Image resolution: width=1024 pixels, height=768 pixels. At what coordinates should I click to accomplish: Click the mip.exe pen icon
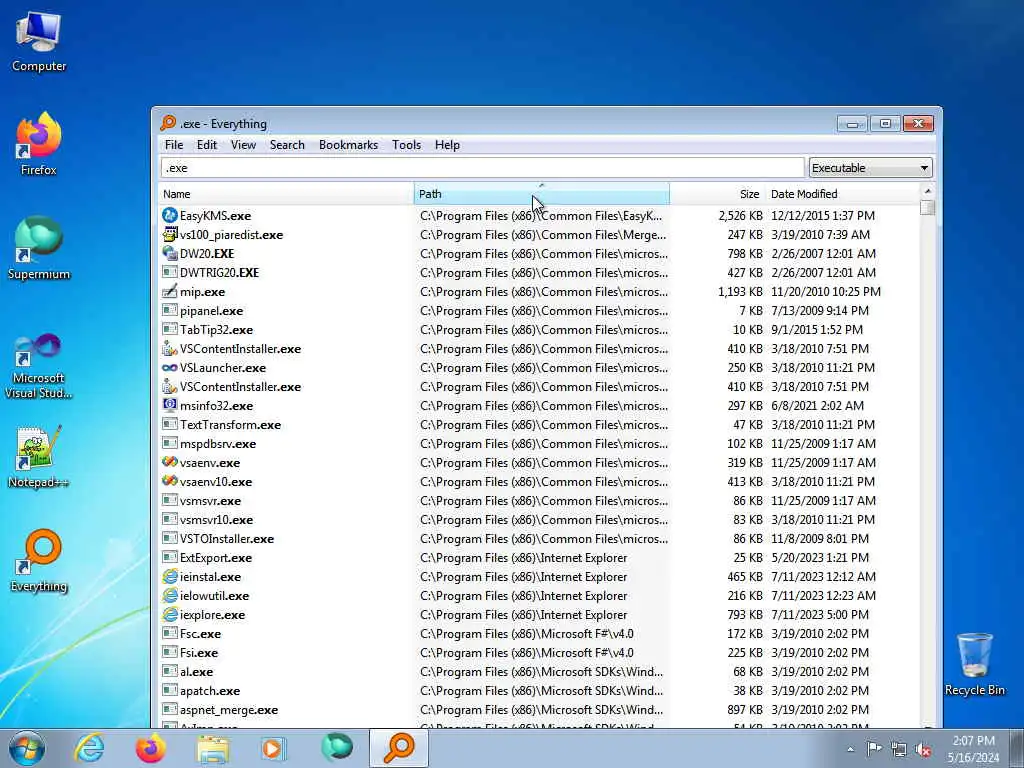(x=170, y=291)
